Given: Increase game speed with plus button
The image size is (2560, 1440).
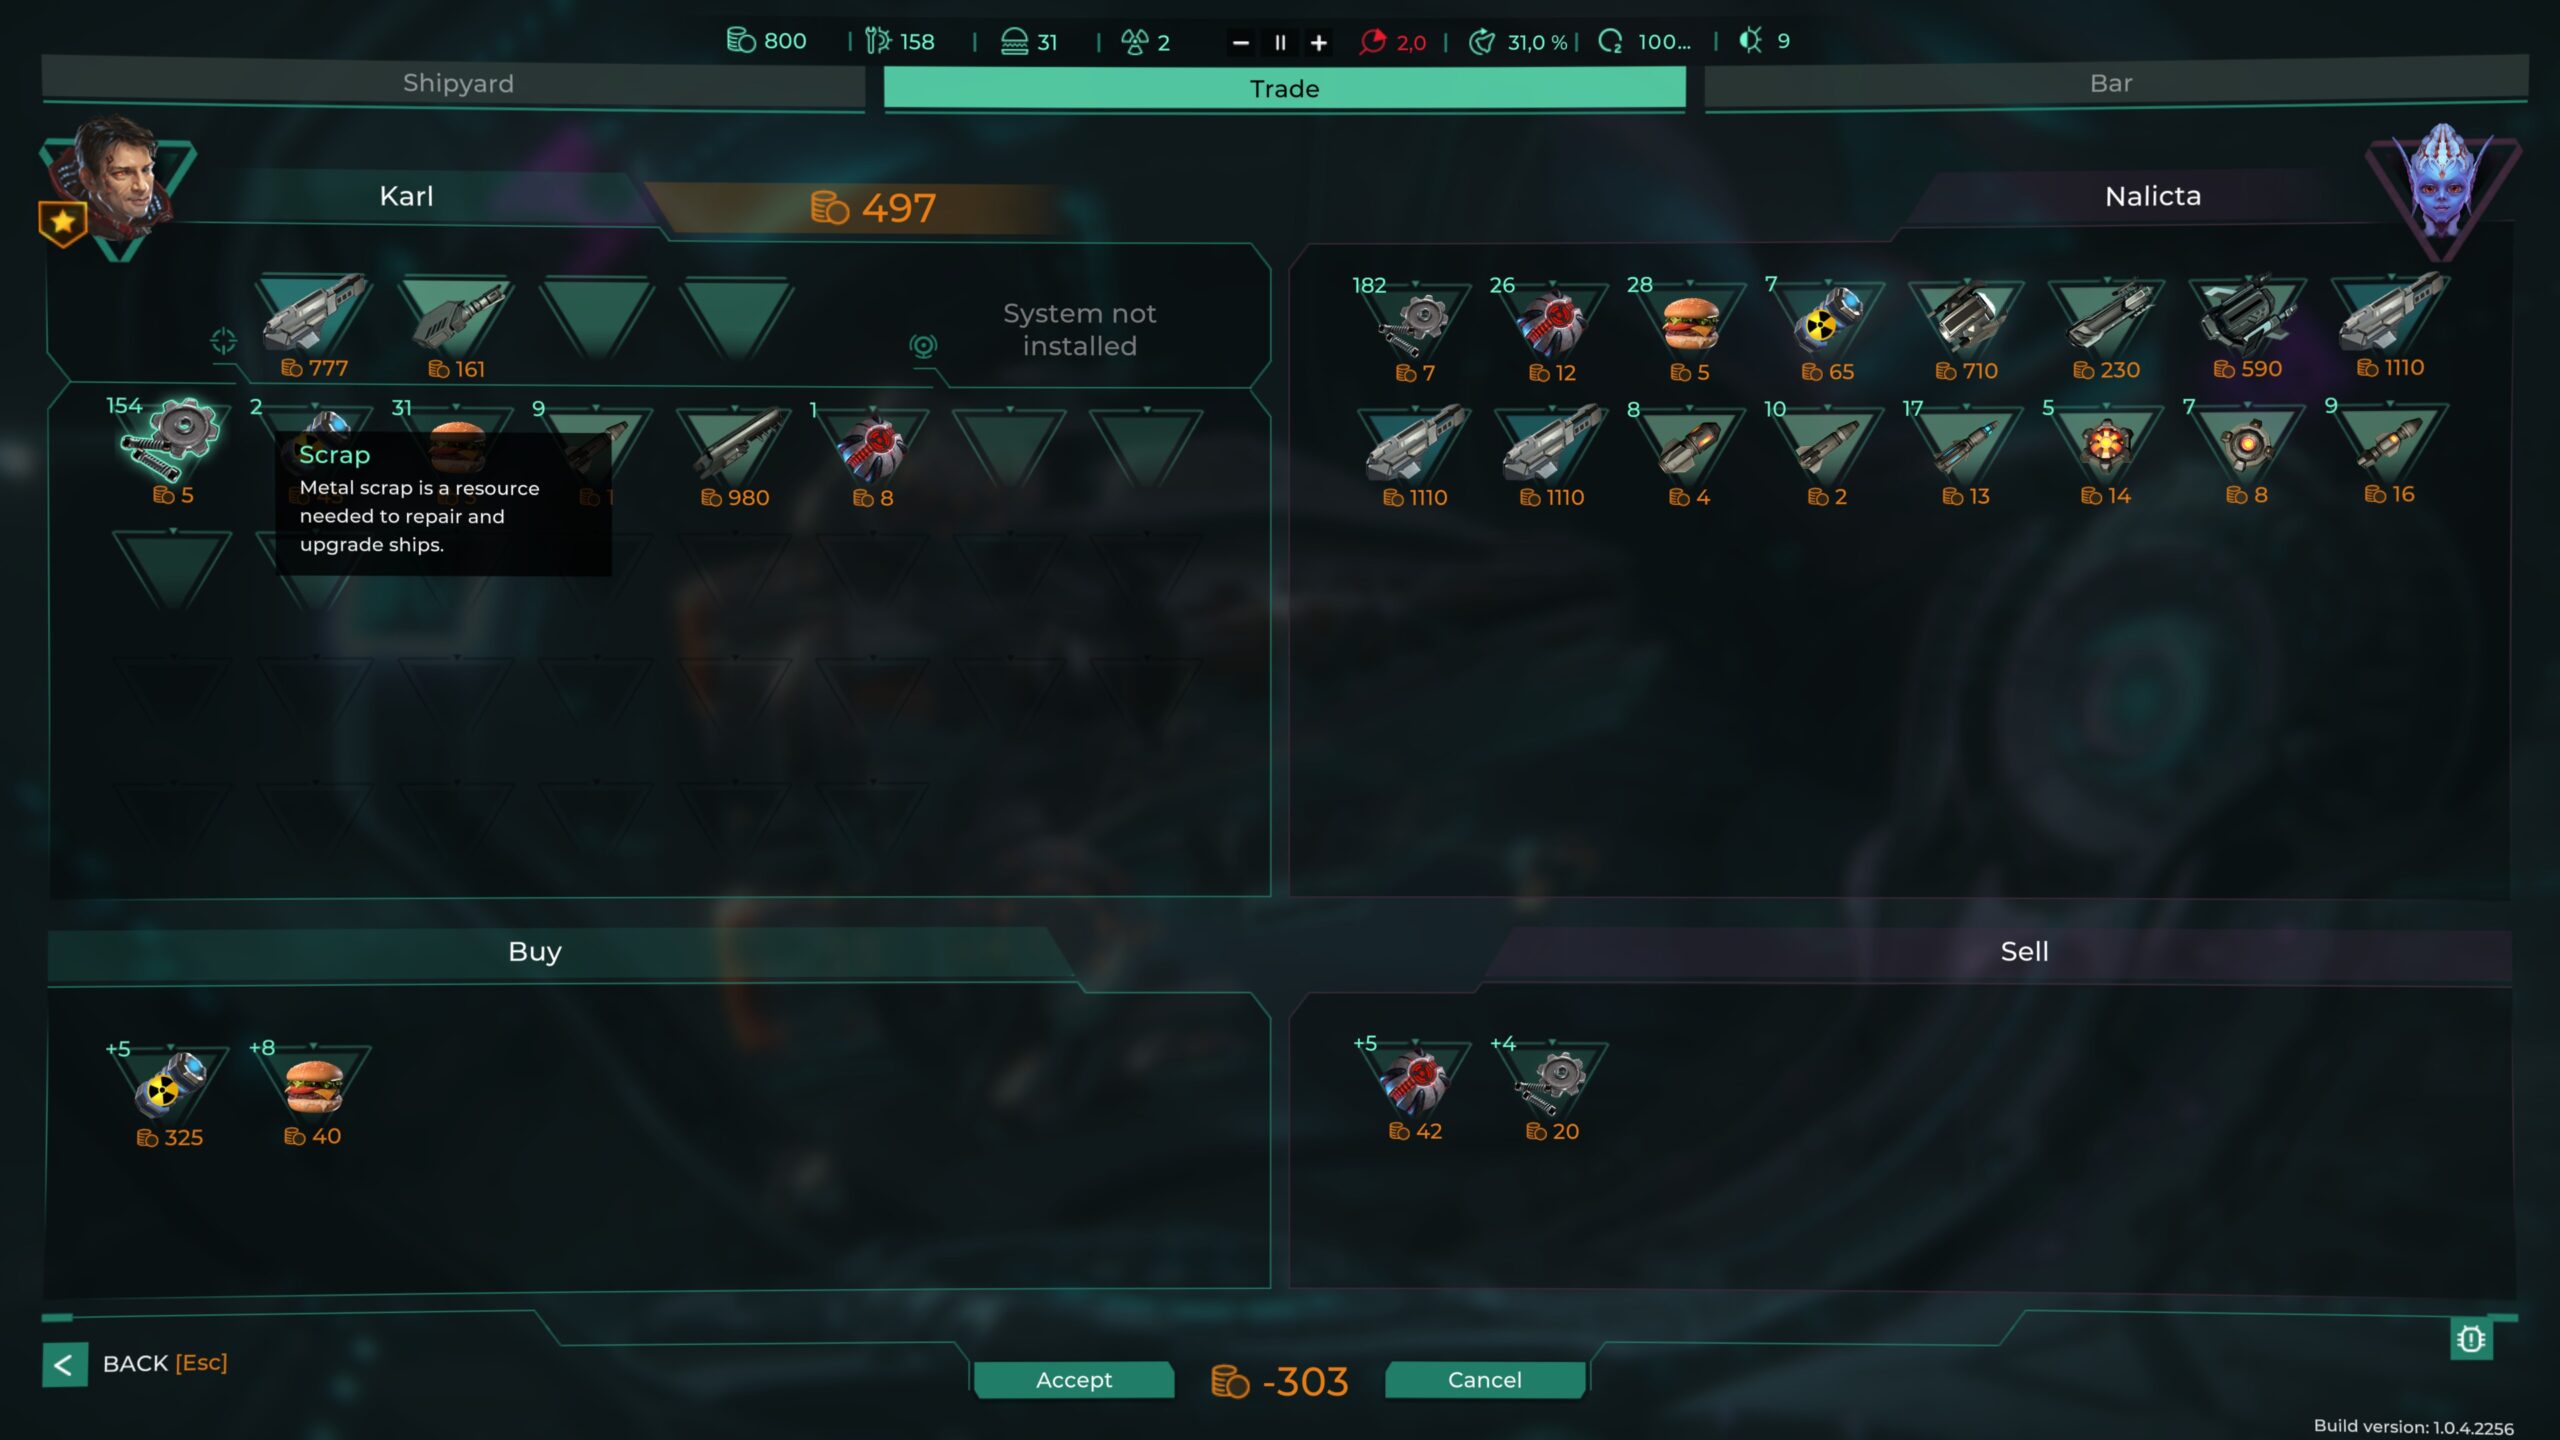Looking at the screenshot, I should point(1319,42).
